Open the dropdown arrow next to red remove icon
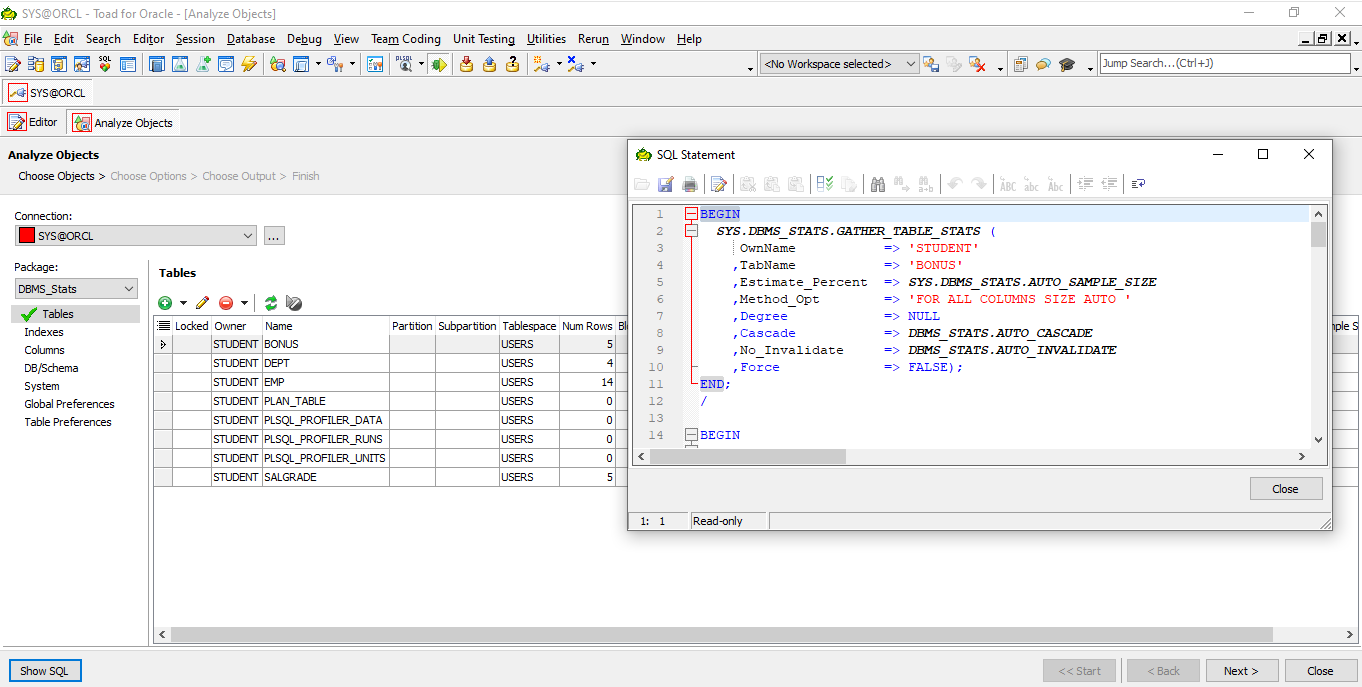The image size is (1362, 687). (x=244, y=303)
